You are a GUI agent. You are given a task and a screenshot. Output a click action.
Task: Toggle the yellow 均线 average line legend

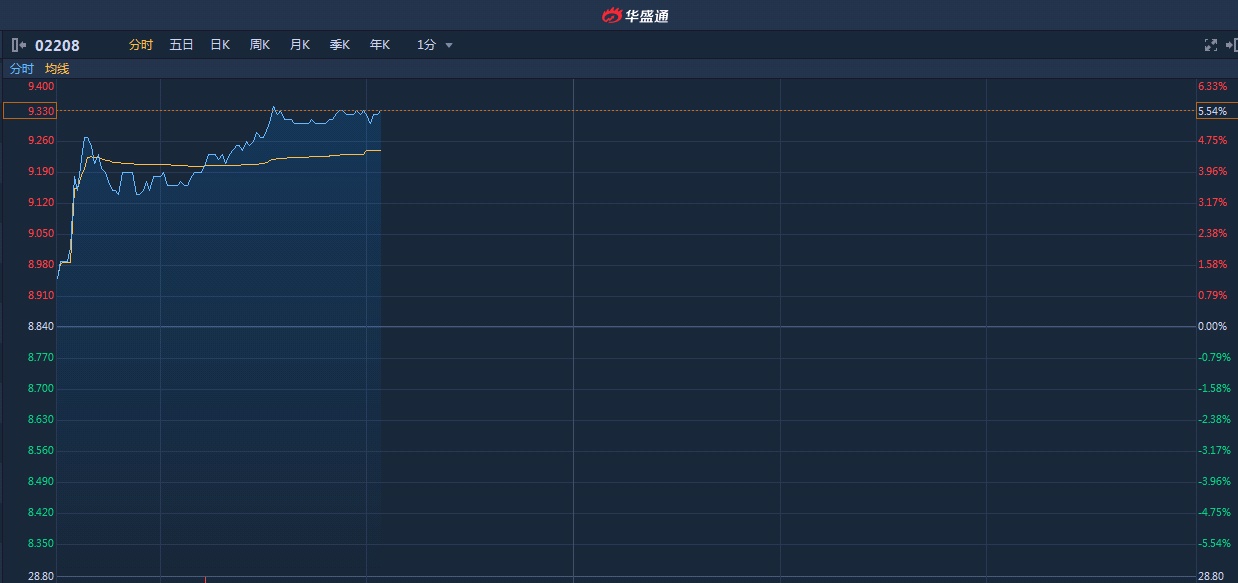coord(57,69)
